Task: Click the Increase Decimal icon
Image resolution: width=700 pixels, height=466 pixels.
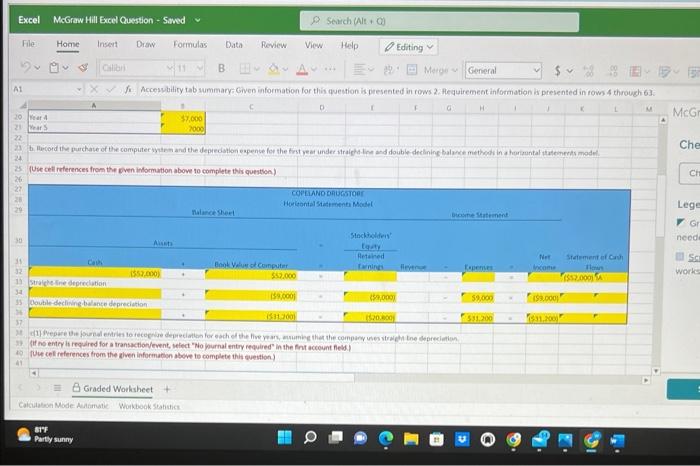Action: (589, 71)
